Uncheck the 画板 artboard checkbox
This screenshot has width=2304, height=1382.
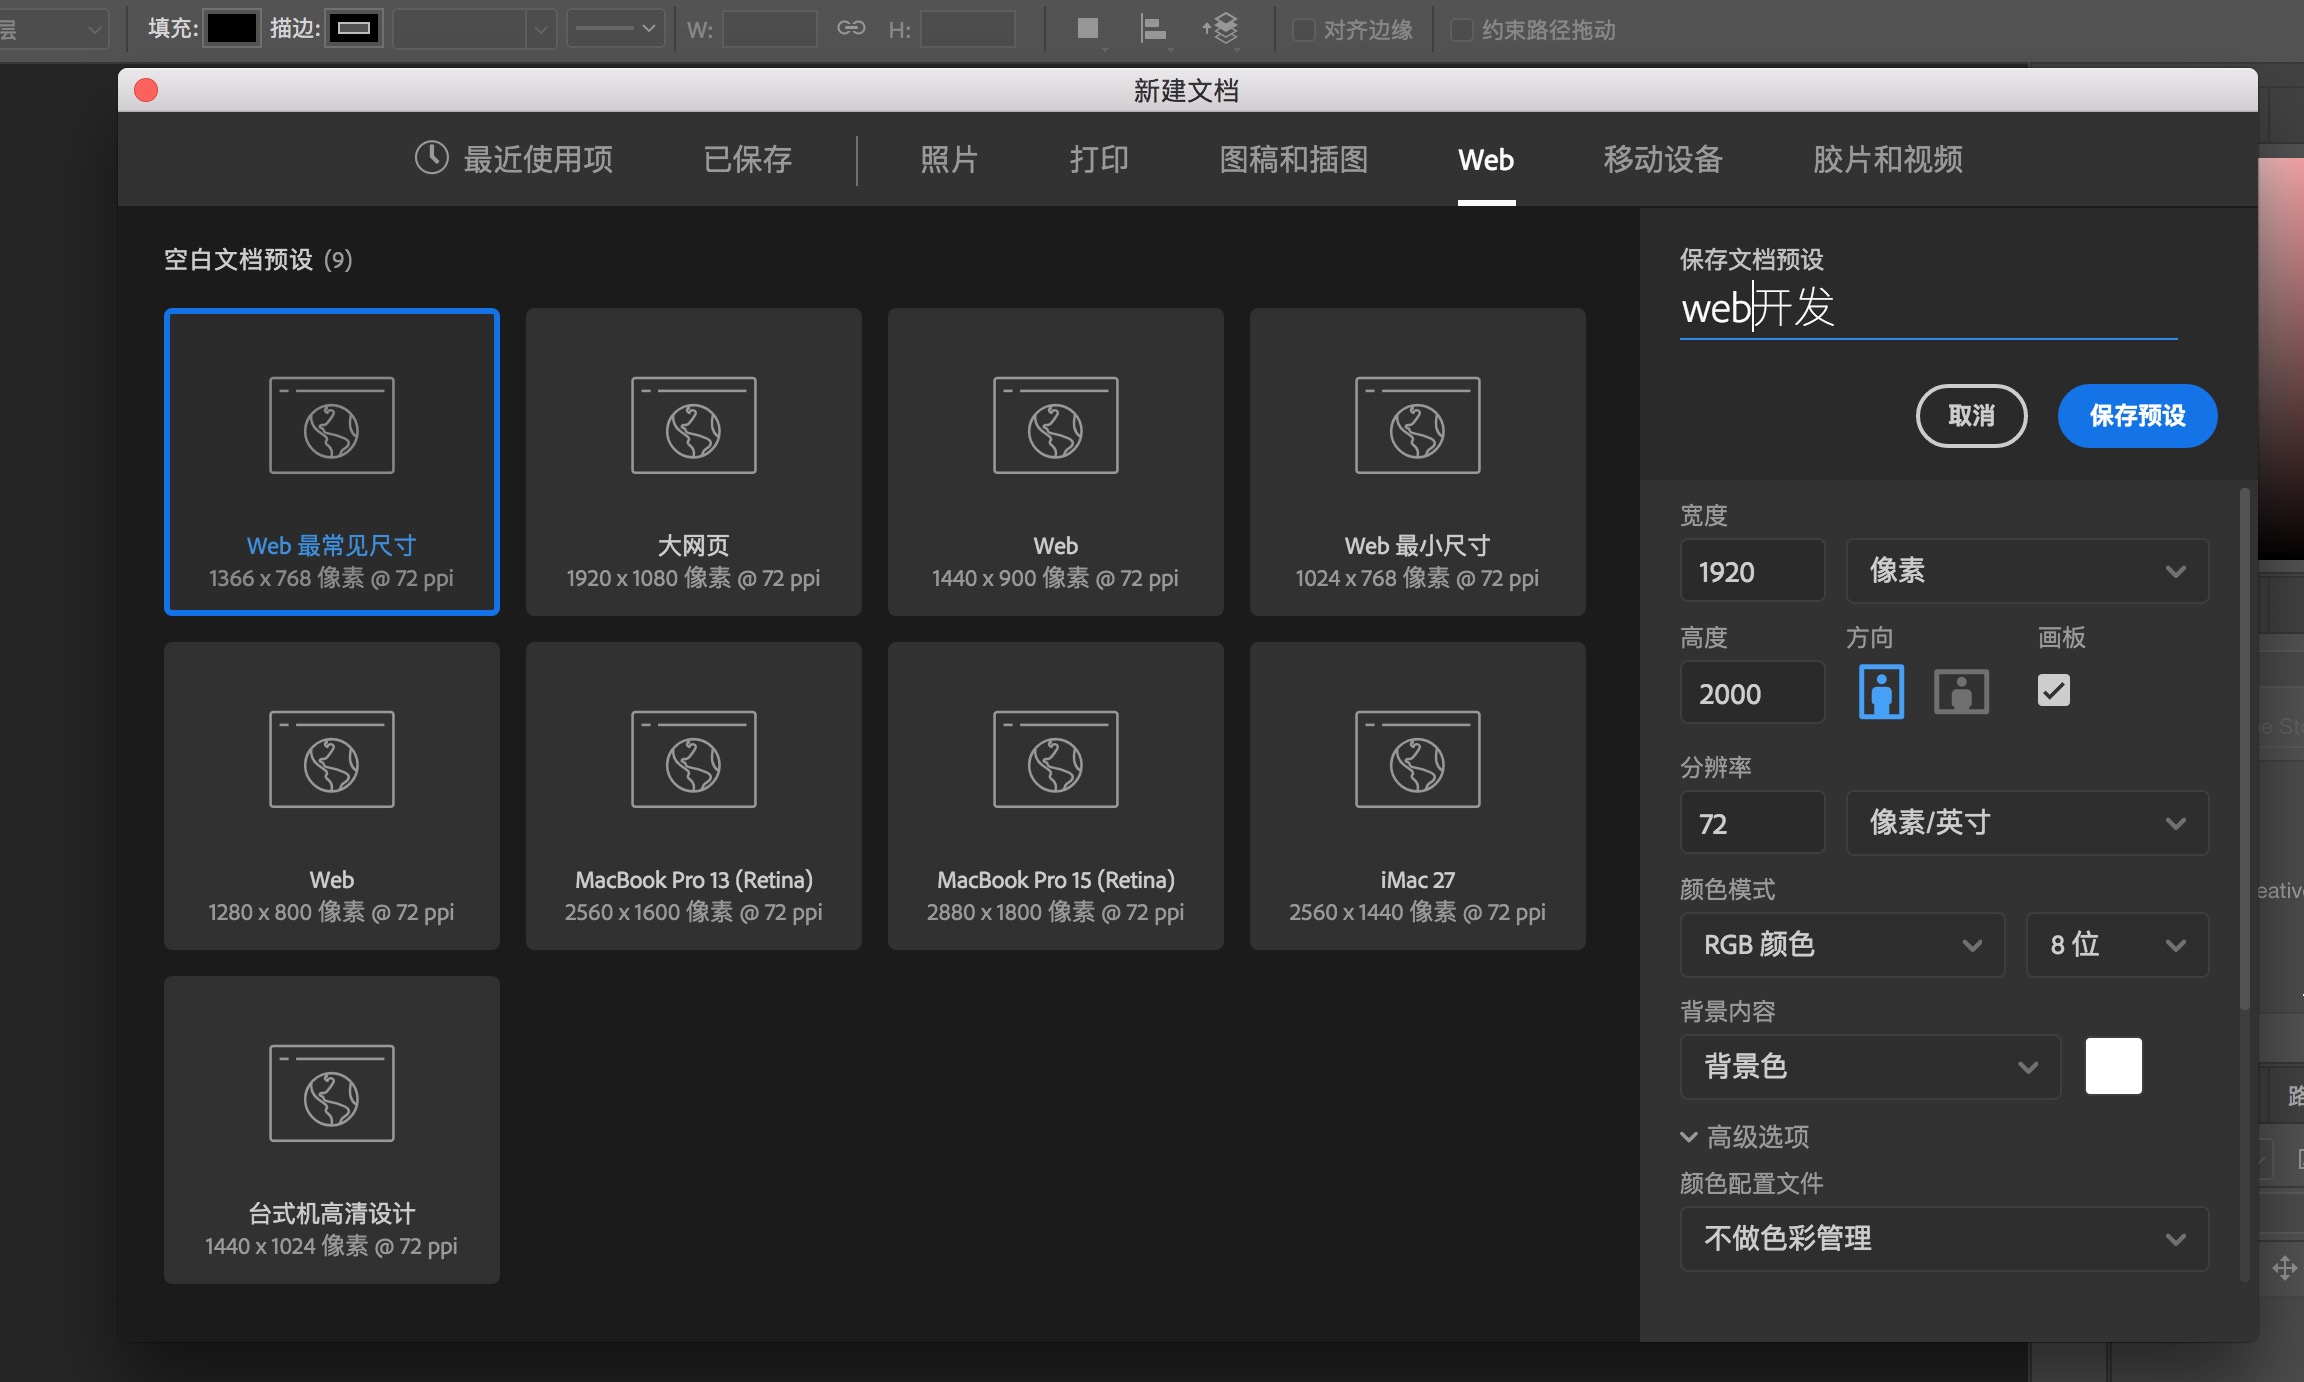[2054, 691]
